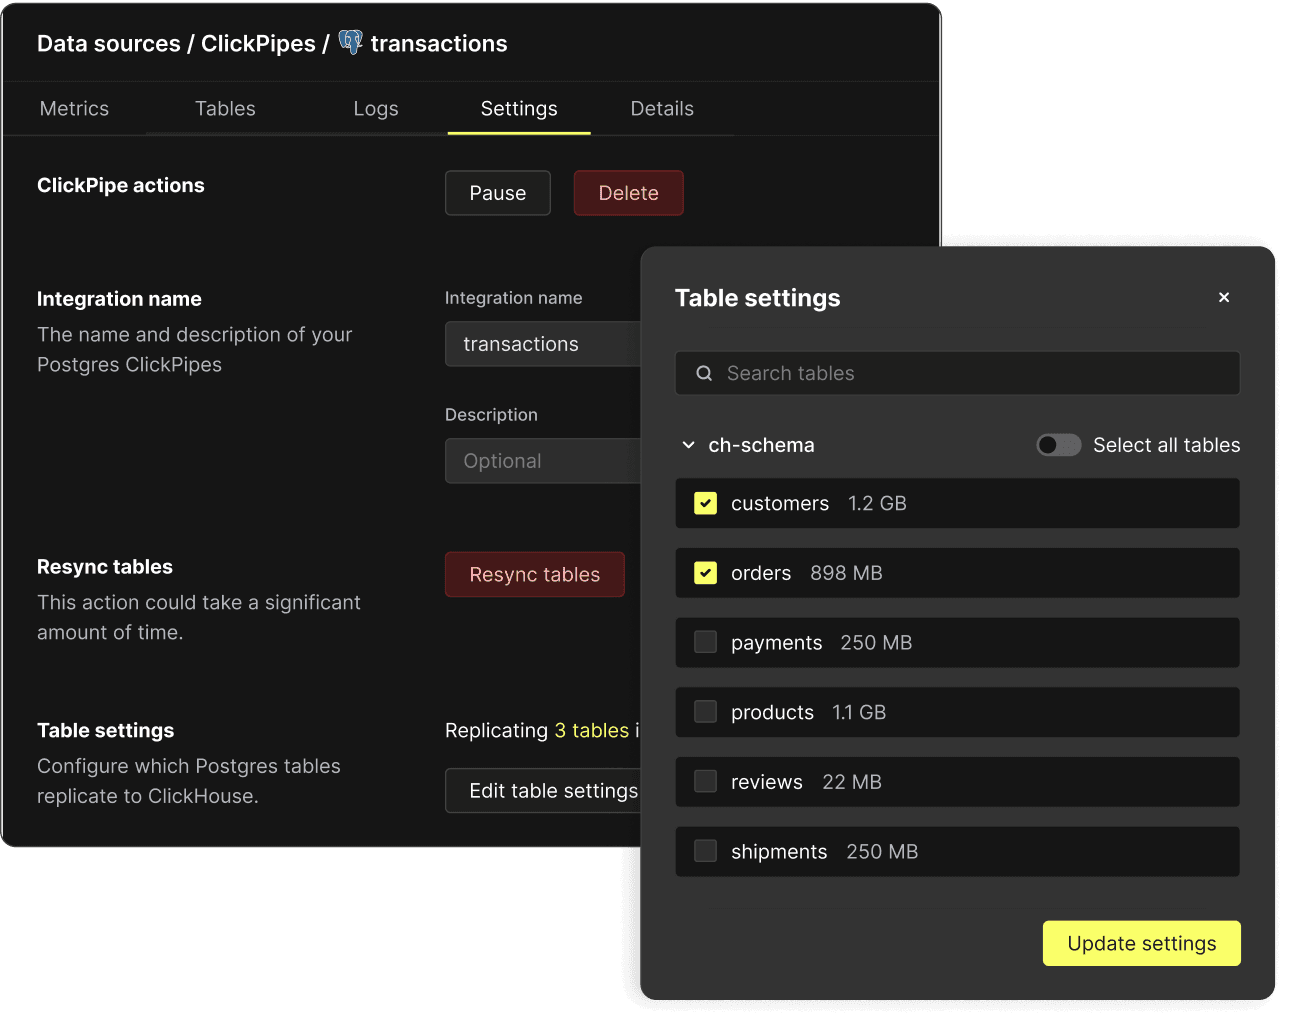Click the red Delete button

[x=628, y=193]
